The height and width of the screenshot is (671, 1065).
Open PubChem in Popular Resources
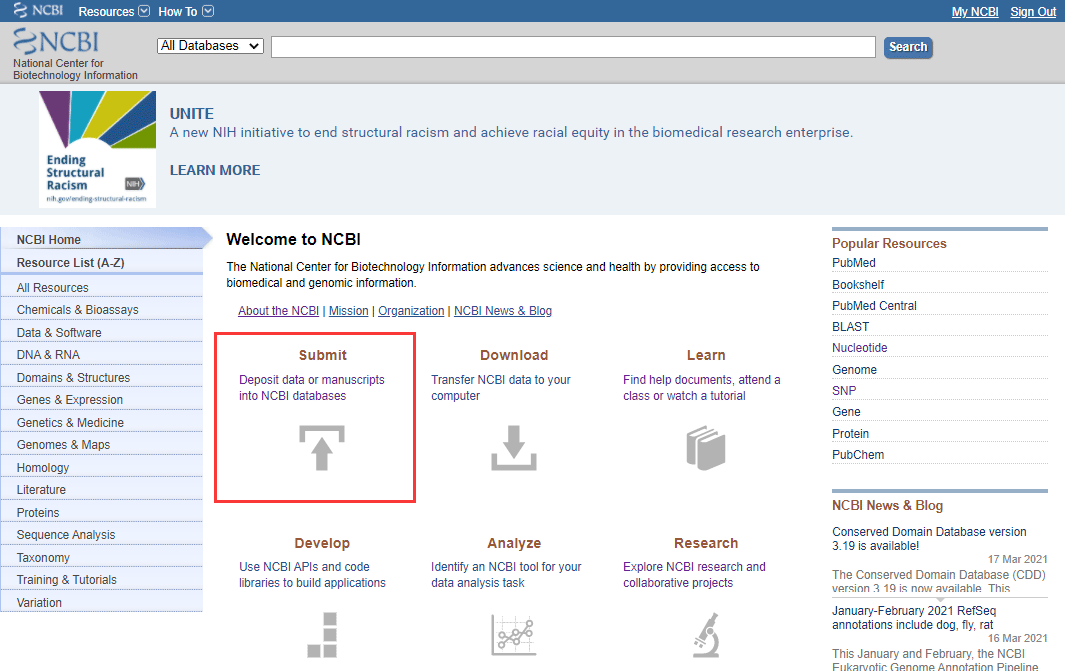[x=858, y=454]
